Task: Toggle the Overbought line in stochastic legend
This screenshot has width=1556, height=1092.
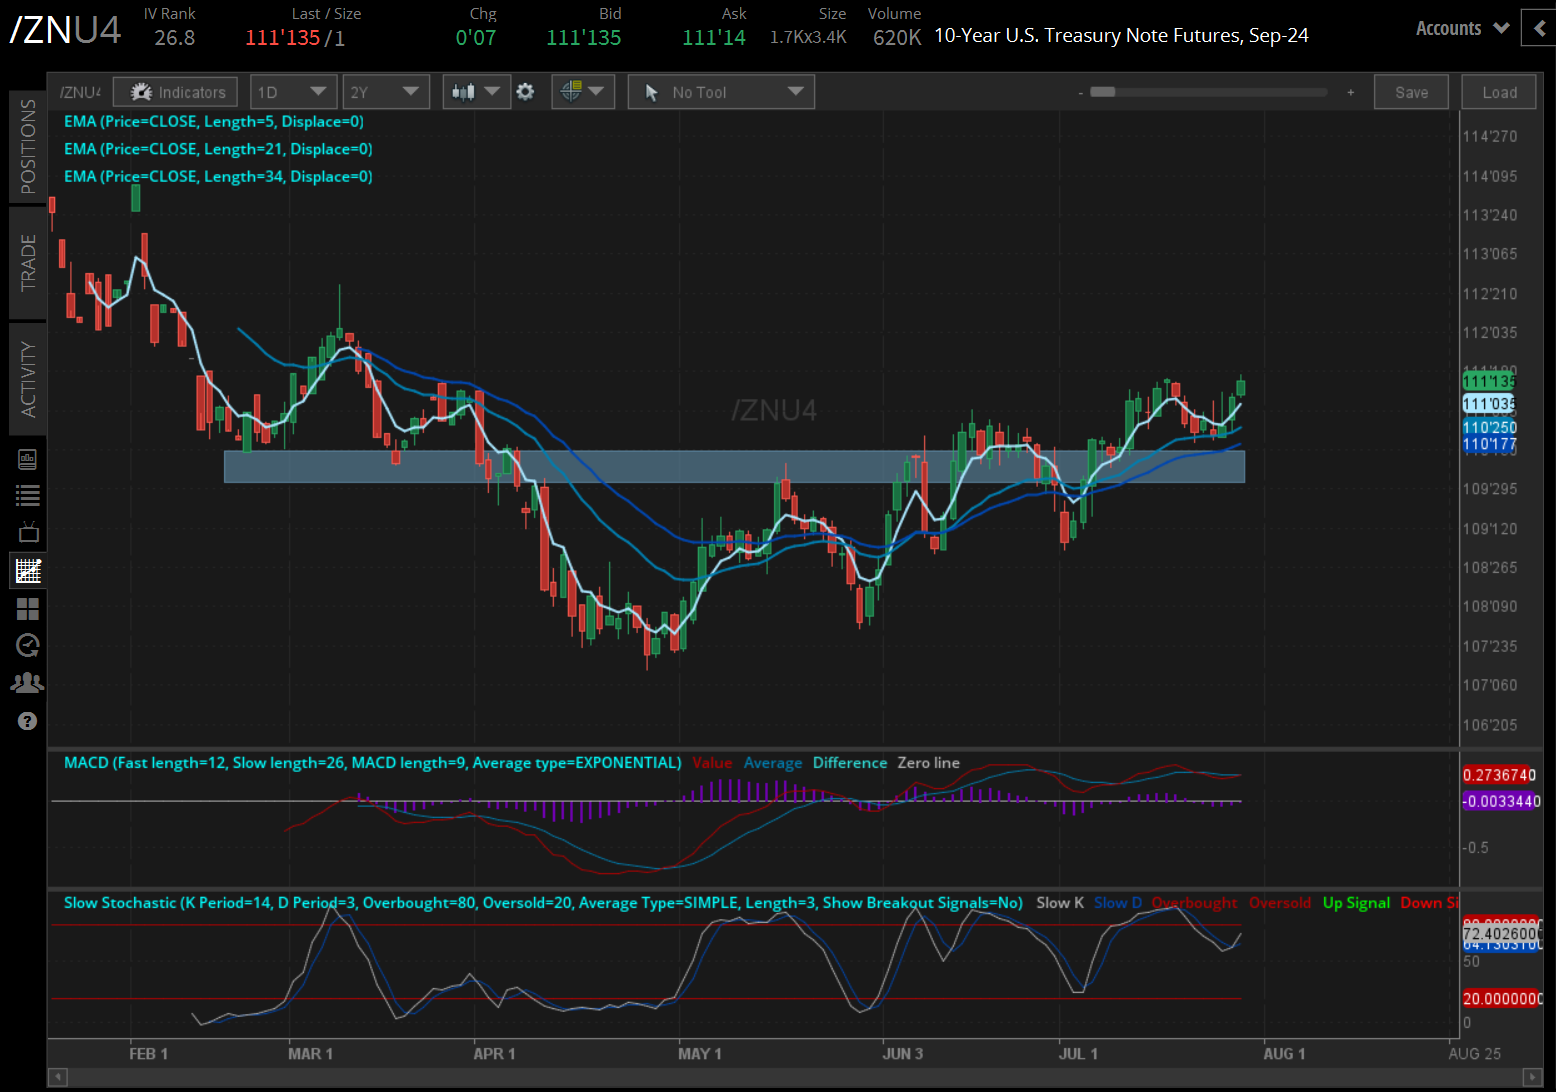Action: (1194, 902)
